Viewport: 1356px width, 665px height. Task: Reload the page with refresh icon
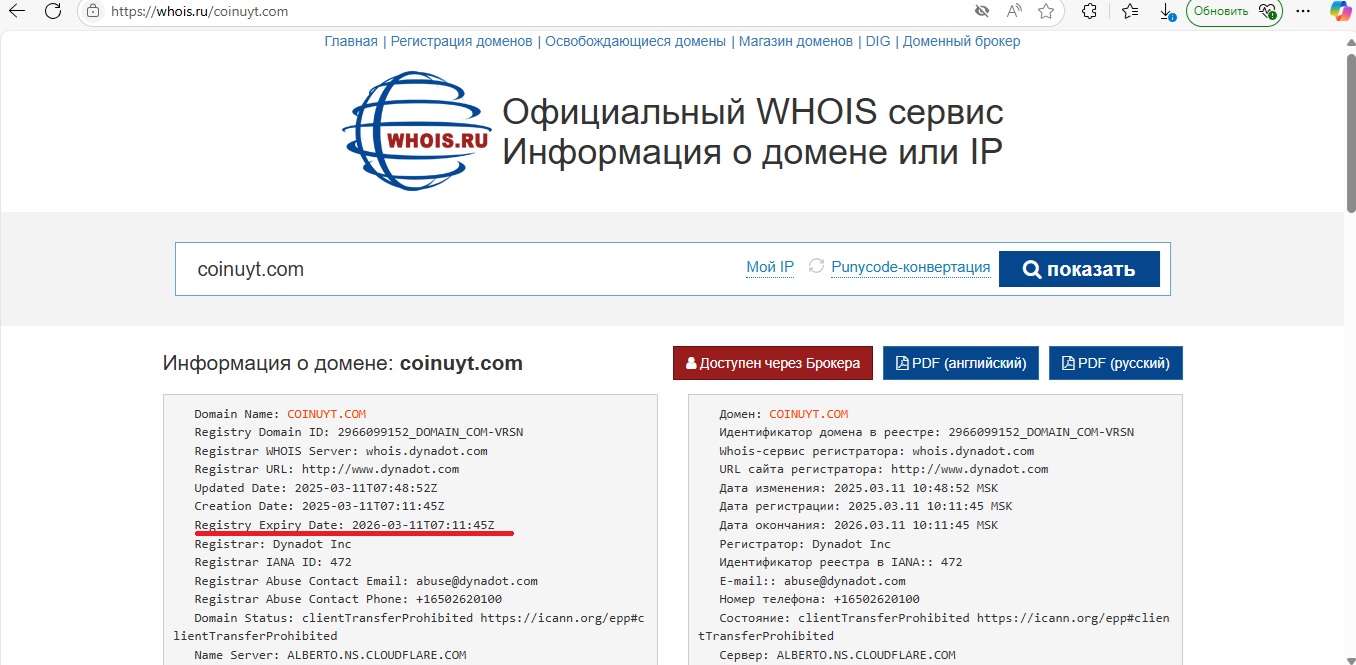pos(53,12)
